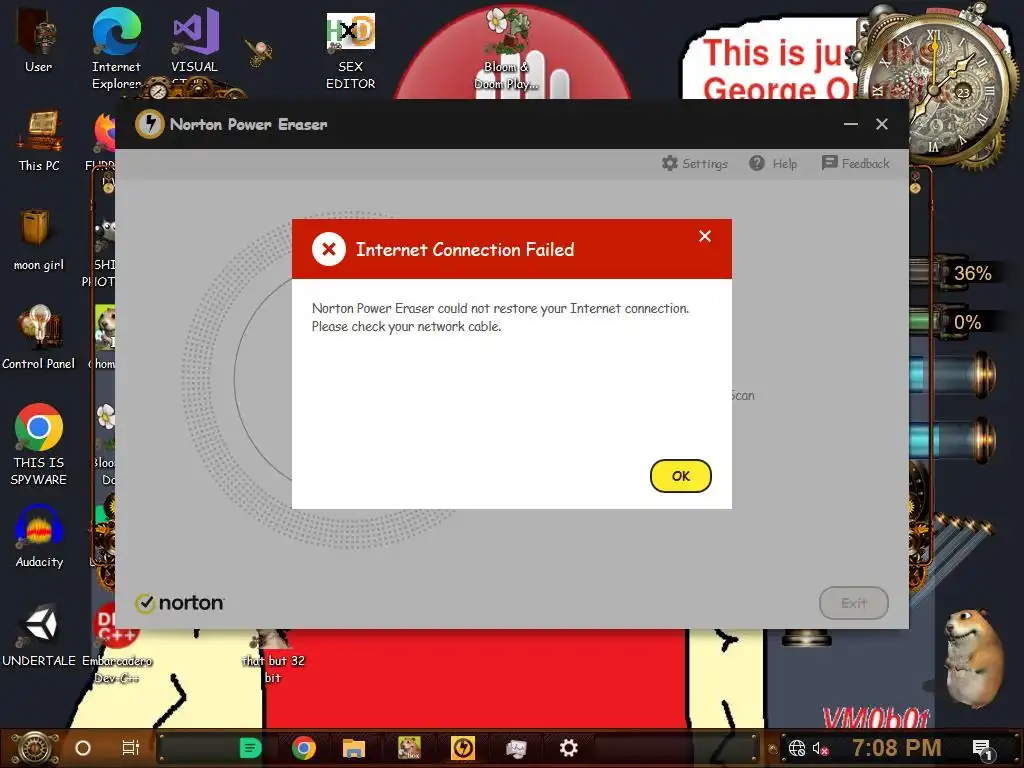Open Settings in Norton Power Eraser

[x=695, y=163]
